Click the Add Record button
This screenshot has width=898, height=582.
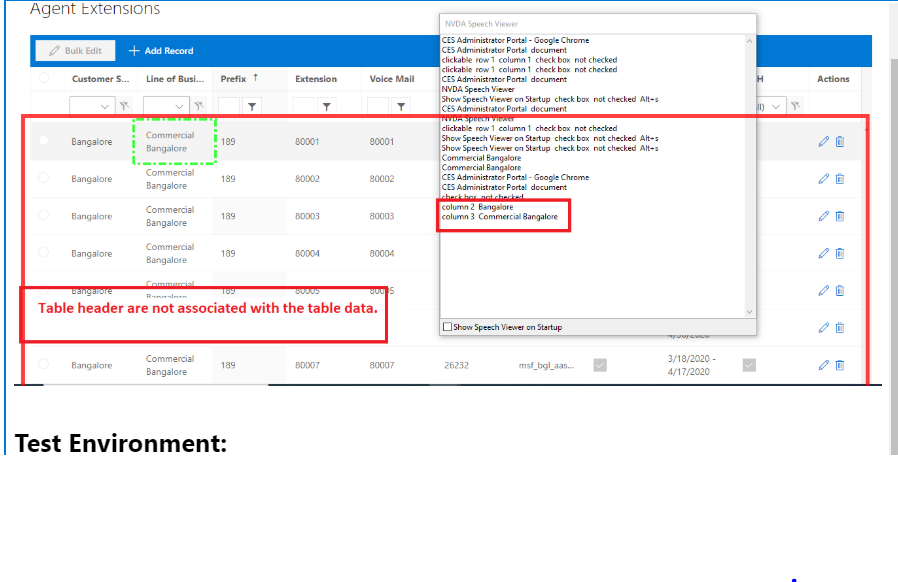(161, 50)
